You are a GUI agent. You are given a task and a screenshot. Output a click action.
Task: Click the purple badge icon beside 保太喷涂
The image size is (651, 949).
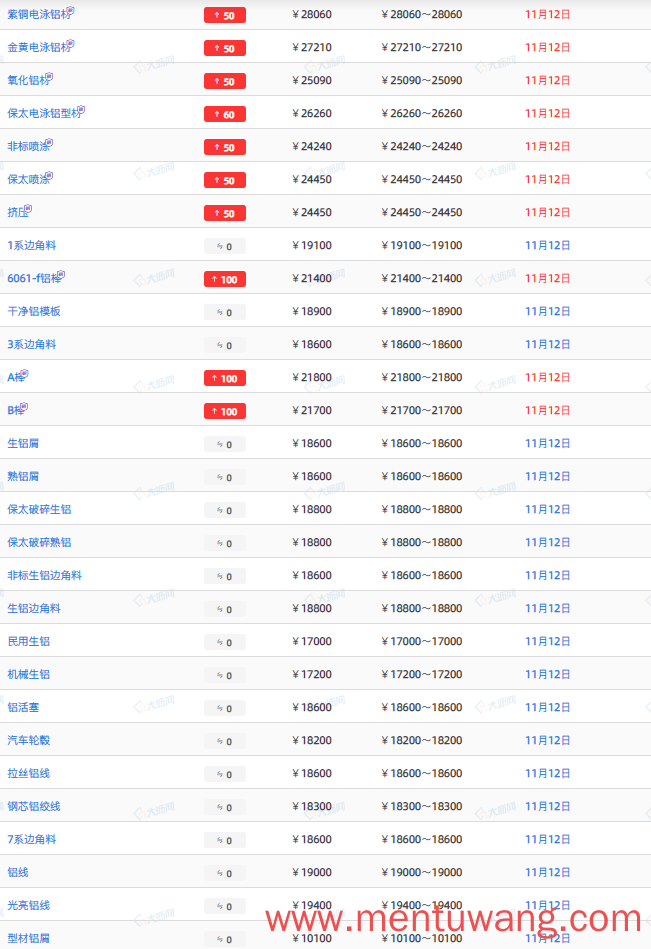click(49, 176)
